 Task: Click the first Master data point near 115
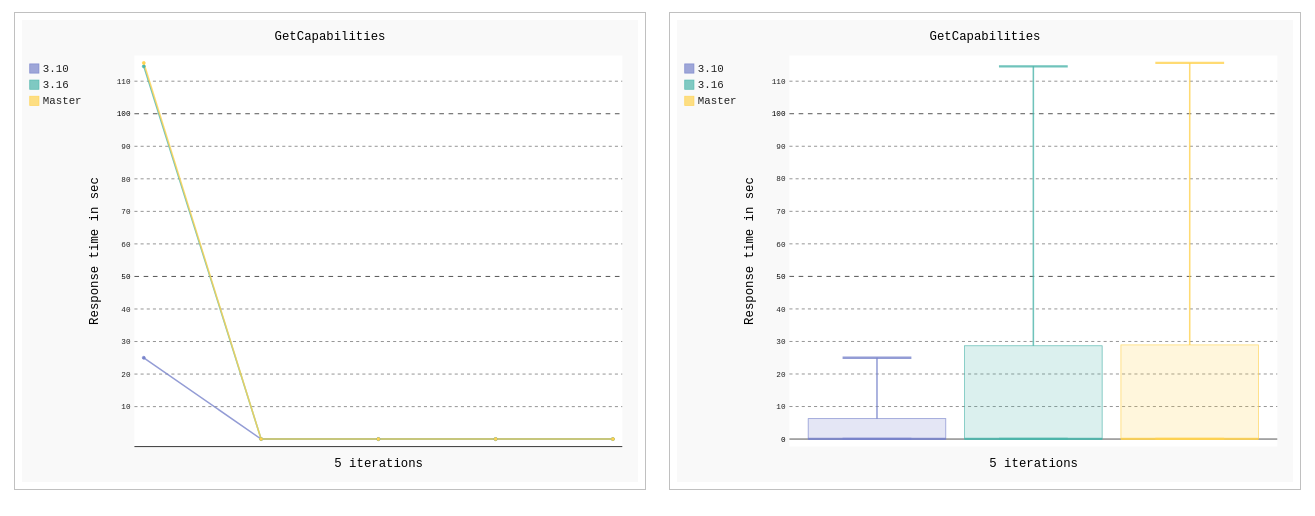click(x=143, y=63)
